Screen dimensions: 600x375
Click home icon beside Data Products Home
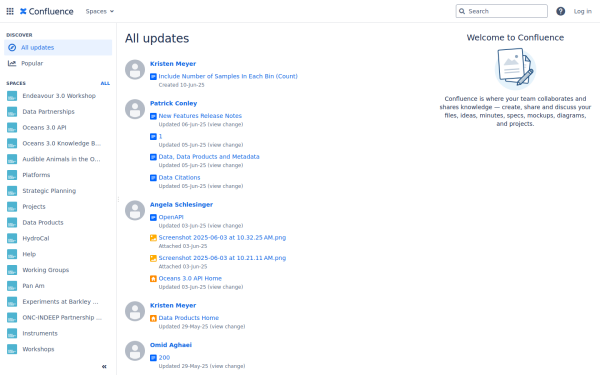pos(153,318)
